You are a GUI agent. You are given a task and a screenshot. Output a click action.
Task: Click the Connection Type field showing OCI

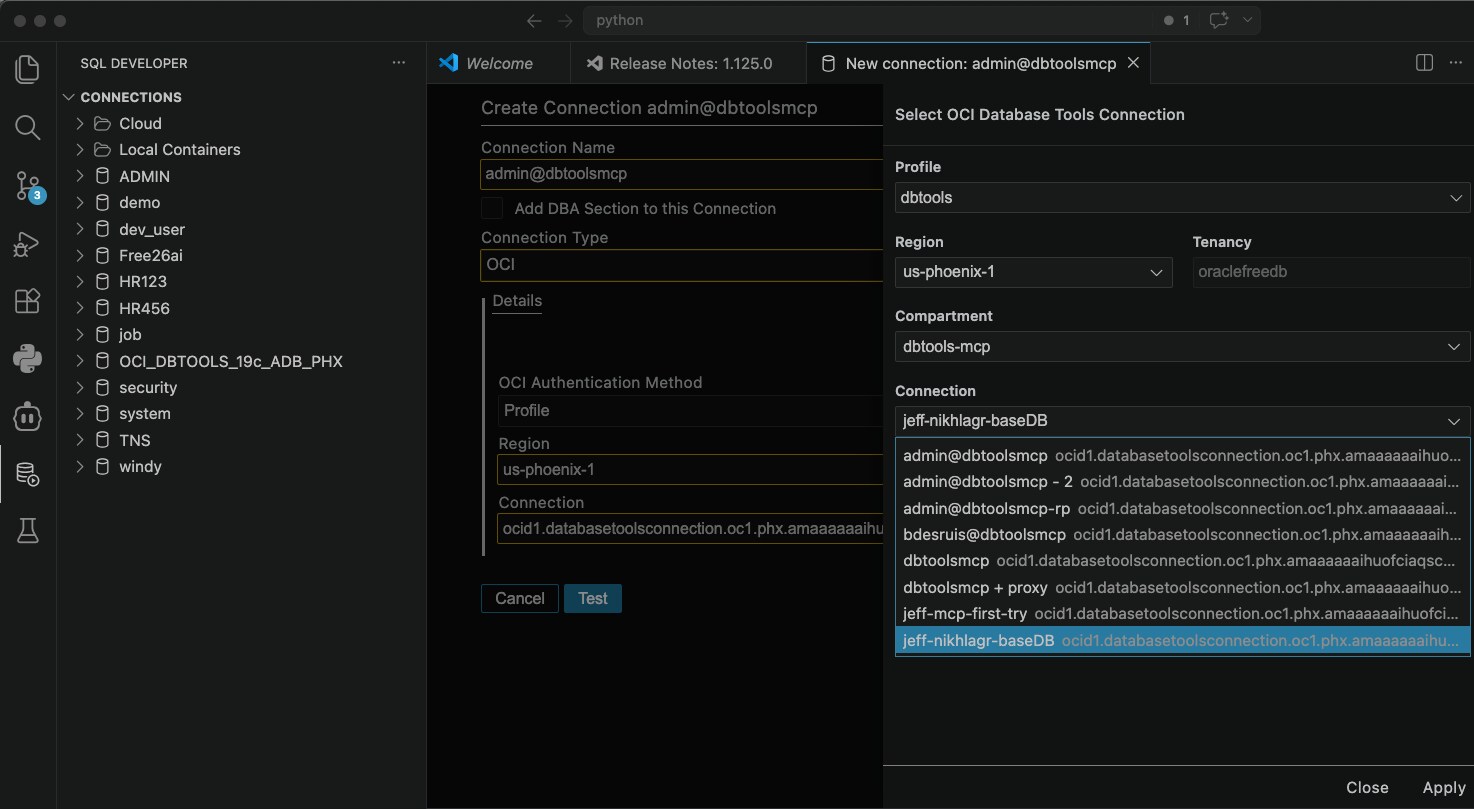681,265
